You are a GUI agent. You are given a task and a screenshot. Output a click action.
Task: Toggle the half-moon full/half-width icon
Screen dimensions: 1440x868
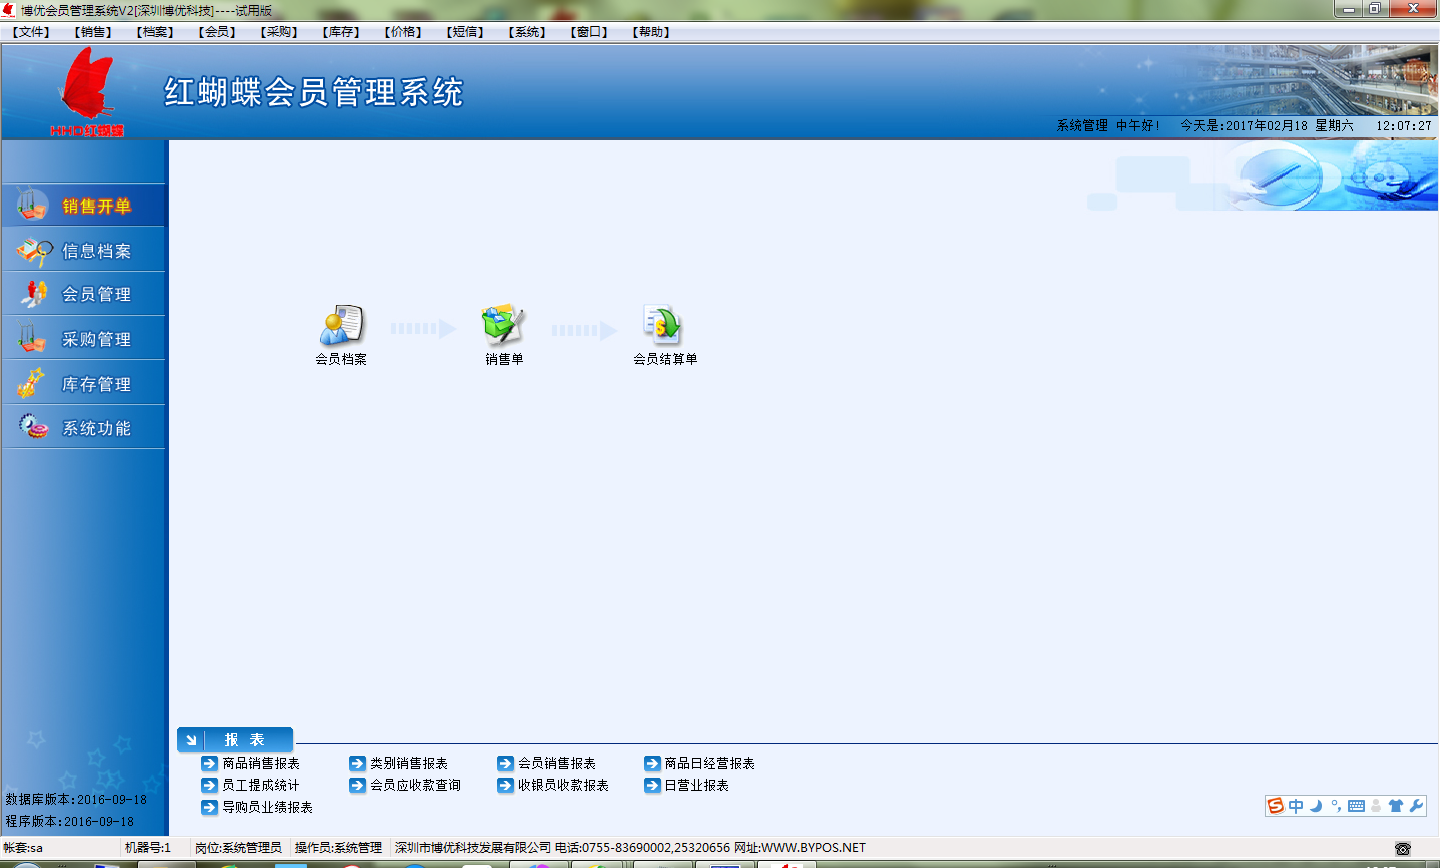click(1316, 806)
